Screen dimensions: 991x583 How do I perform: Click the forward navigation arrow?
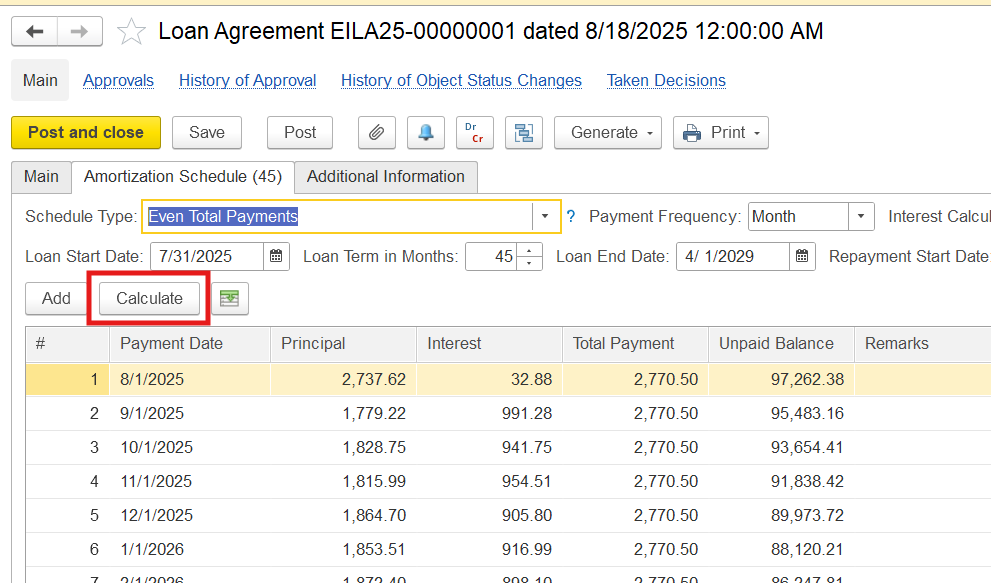pos(79,32)
